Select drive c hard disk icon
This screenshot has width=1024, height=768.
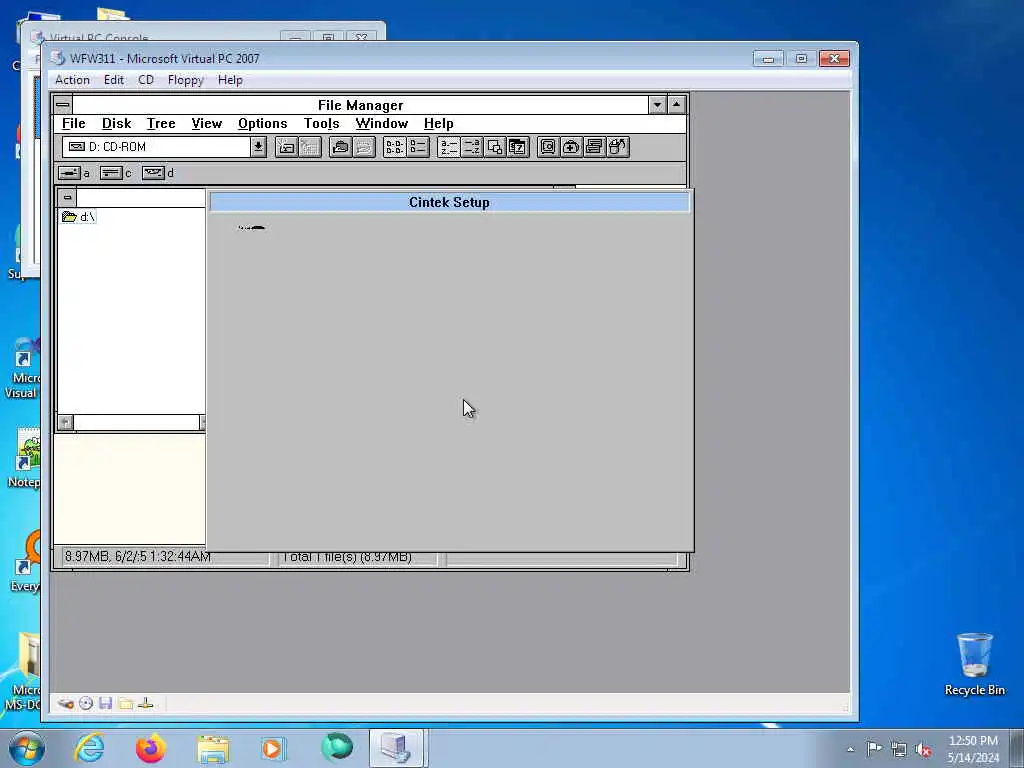point(111,173)
